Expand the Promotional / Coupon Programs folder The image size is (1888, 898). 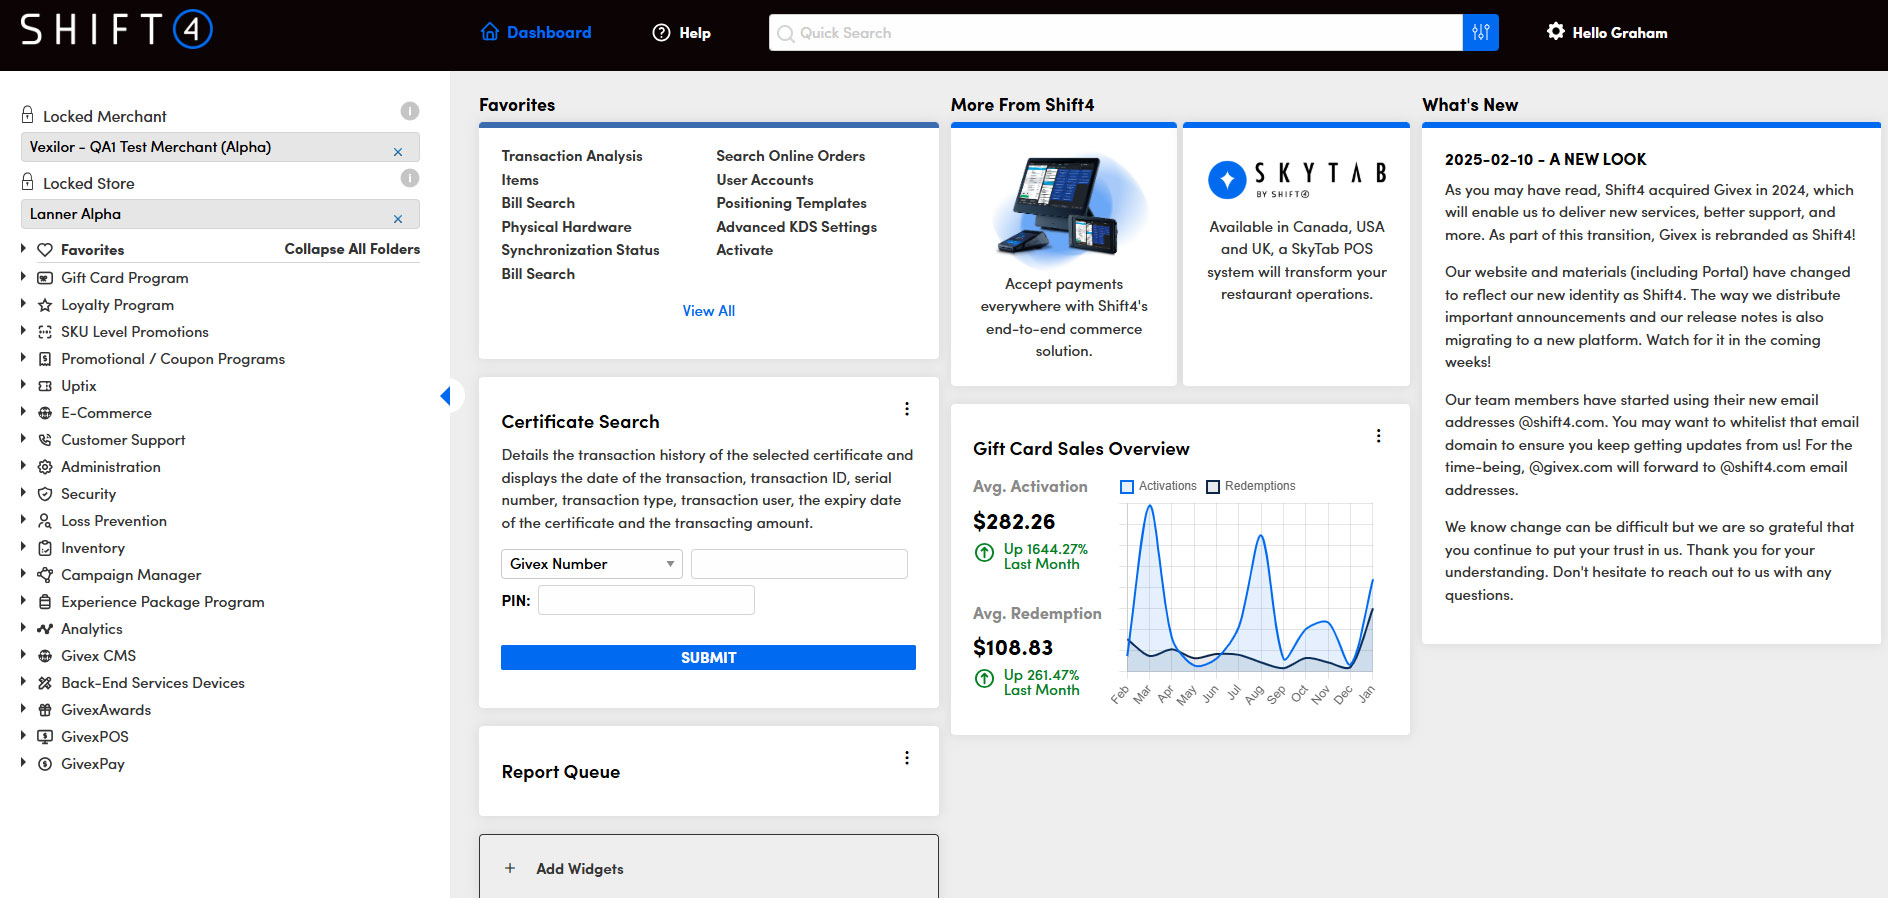pos(23,358)
